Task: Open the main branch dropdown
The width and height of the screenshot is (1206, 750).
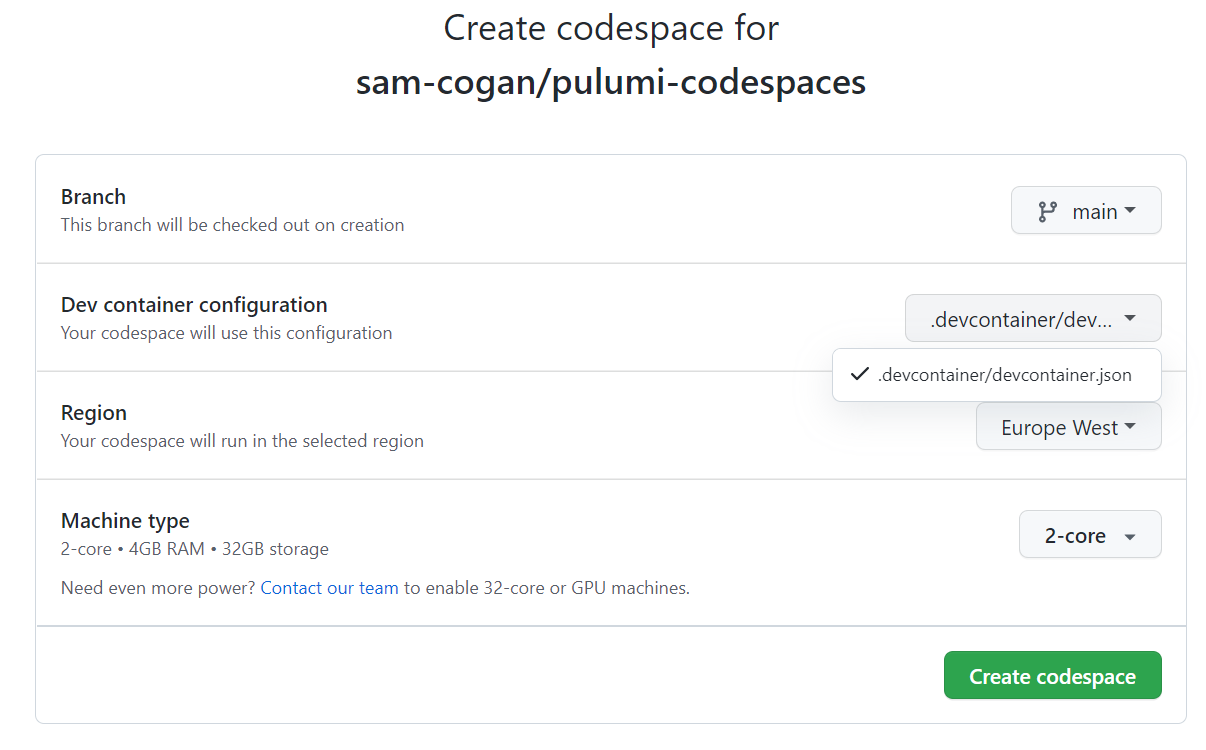Action: (x=1086, y=211)
